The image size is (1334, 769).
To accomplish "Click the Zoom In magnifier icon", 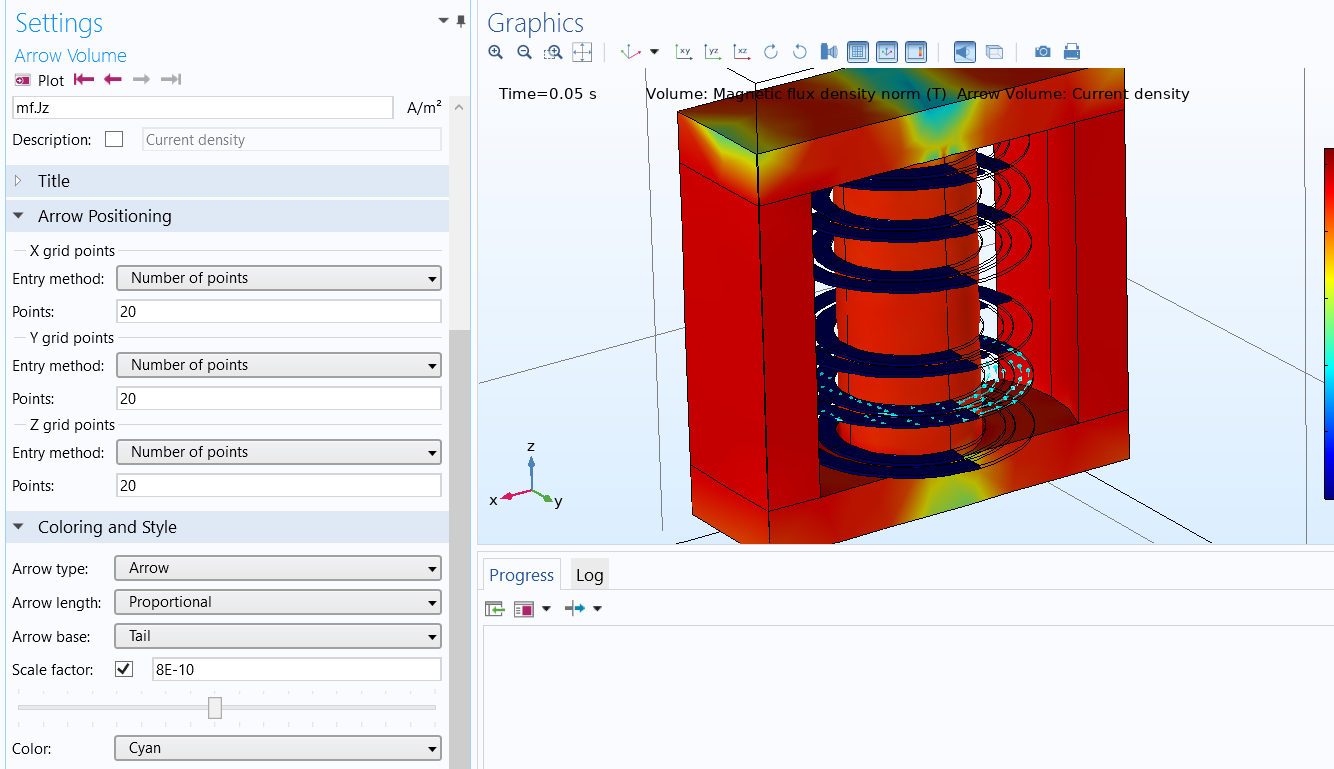I will point(496,52).
